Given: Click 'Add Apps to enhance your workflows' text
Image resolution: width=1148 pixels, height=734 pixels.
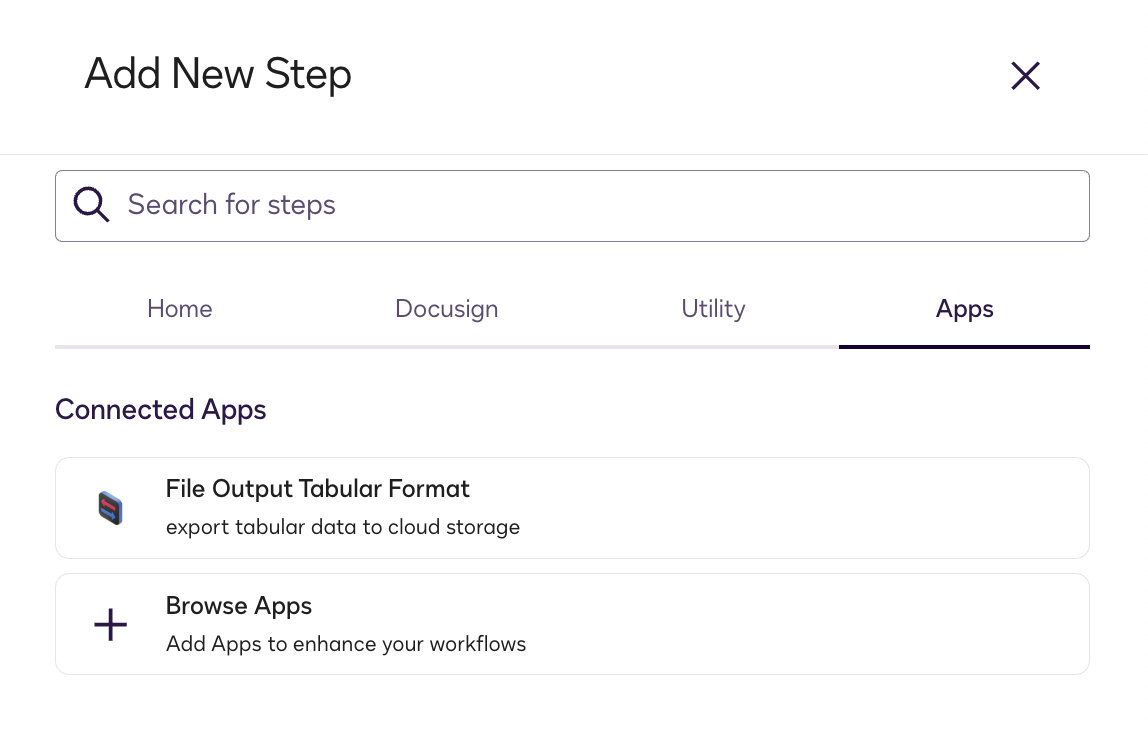Looking at the screenshot, I should 346,644.
